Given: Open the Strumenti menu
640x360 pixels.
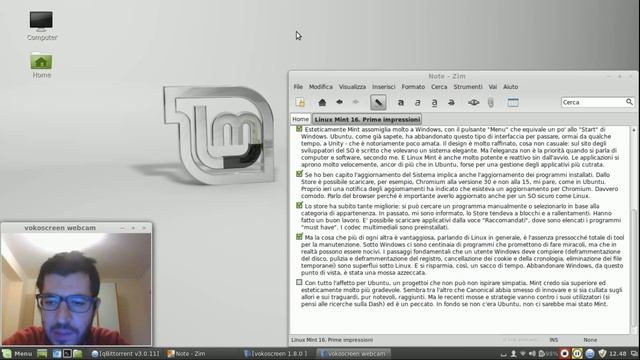Looking at the screenshot, I should point(468,87).
